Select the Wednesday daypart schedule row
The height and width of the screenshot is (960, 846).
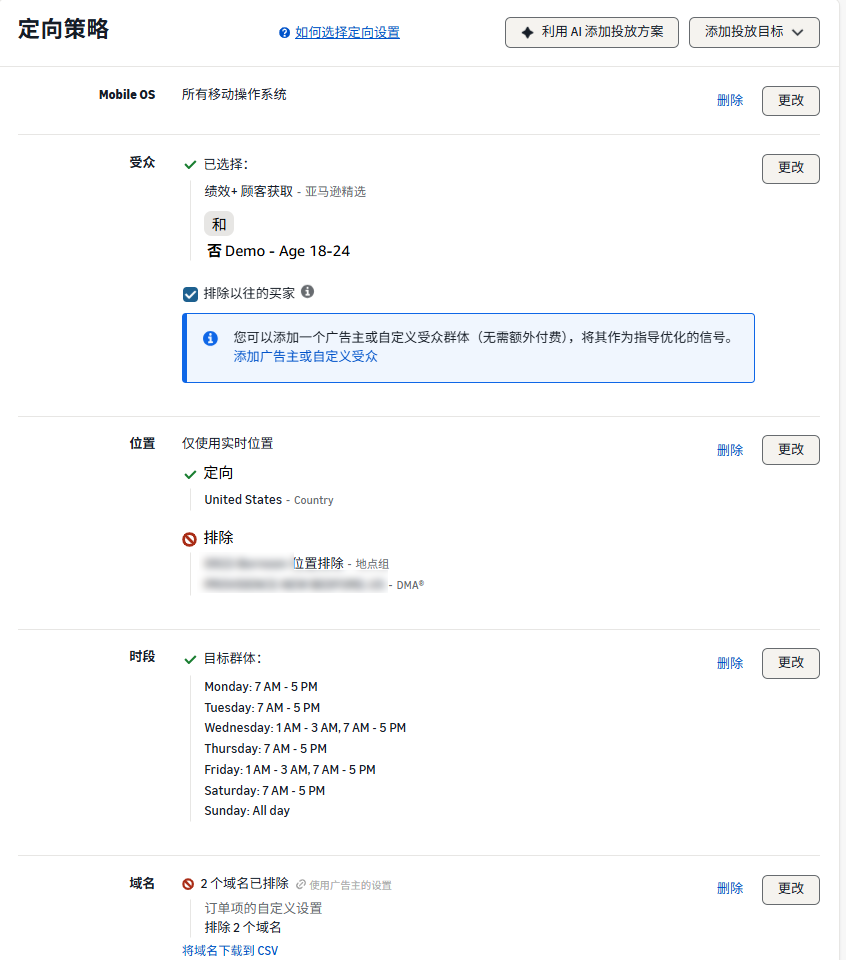[x=305, y=728]
